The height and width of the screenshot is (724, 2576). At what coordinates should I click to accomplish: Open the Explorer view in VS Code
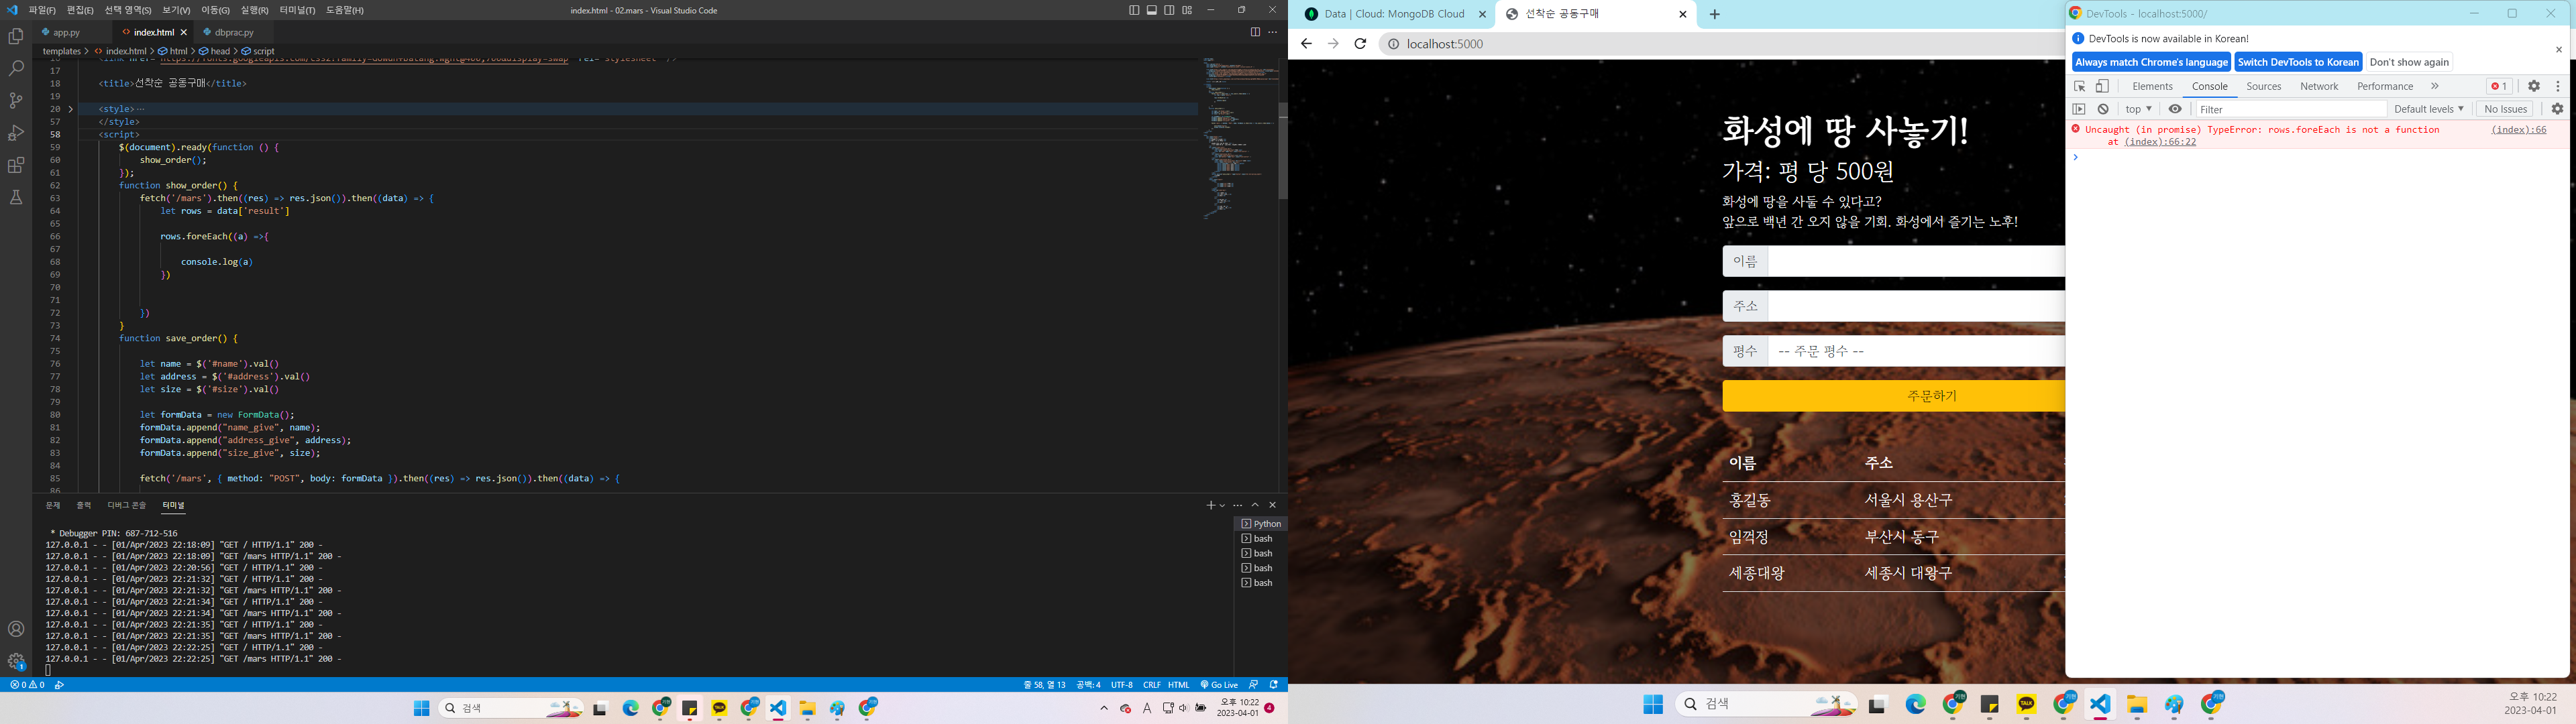pos(16,36)
